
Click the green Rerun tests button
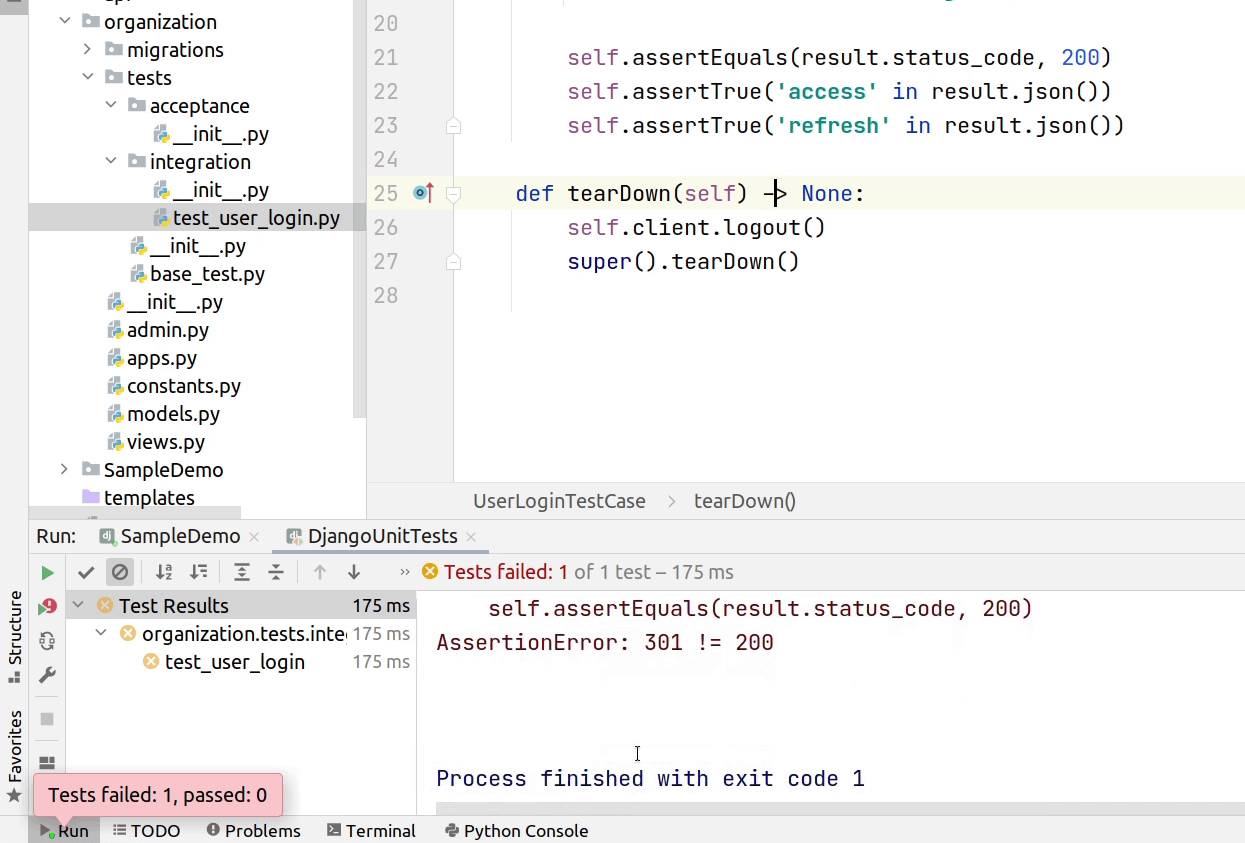click(47, 573)
